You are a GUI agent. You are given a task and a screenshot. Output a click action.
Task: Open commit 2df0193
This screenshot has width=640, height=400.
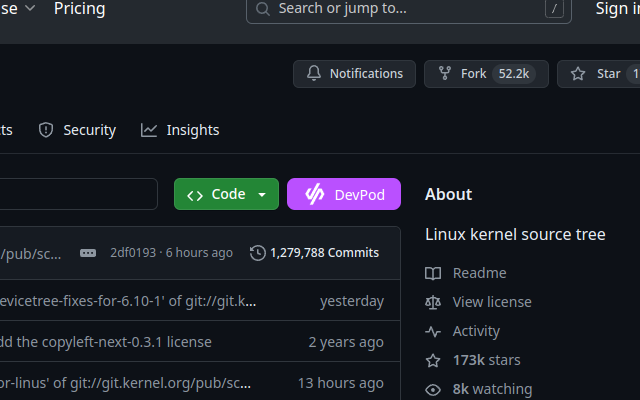[132, 253]
